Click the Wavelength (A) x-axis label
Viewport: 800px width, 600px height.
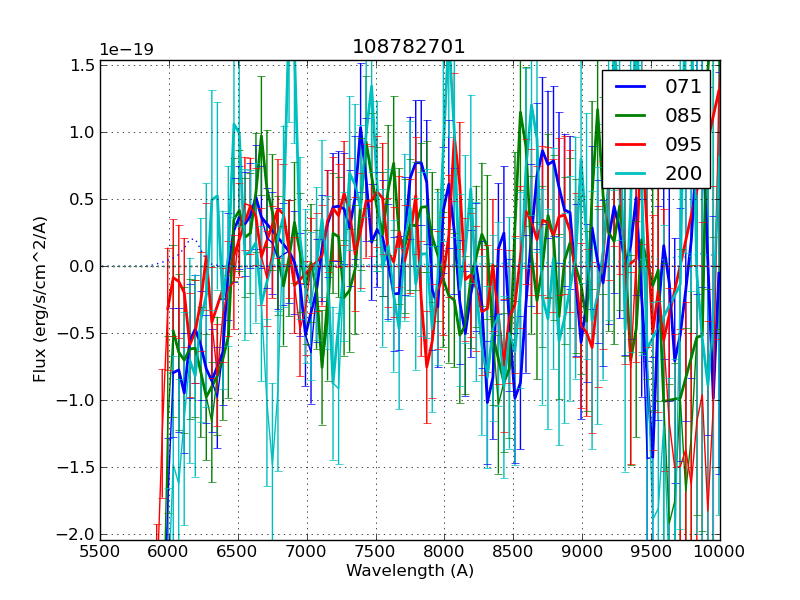(410, 571)
